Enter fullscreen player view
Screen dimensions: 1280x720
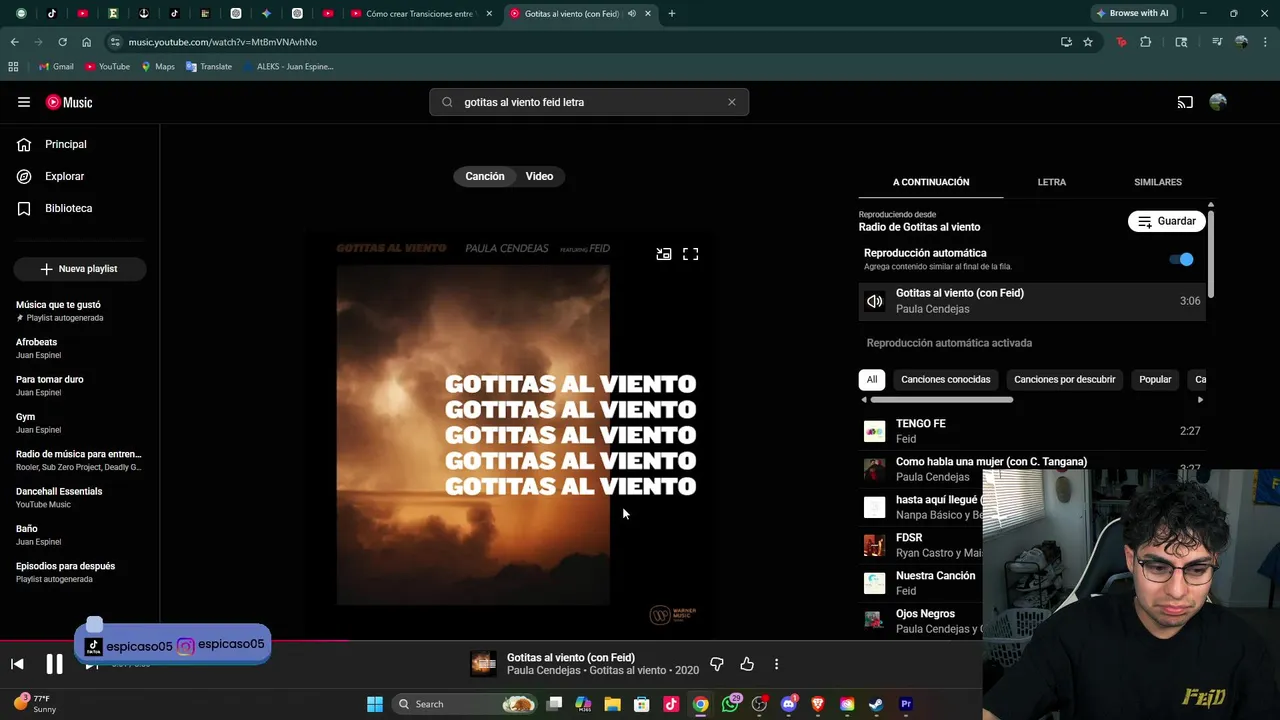pos(690,254)
